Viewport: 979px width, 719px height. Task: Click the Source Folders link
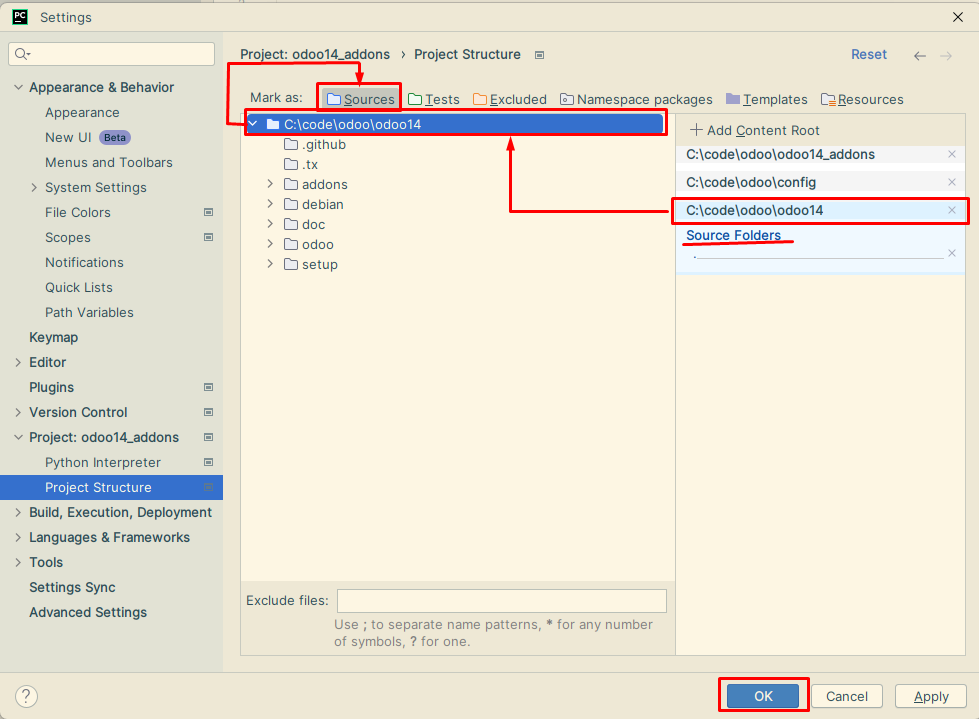point(734,235)
